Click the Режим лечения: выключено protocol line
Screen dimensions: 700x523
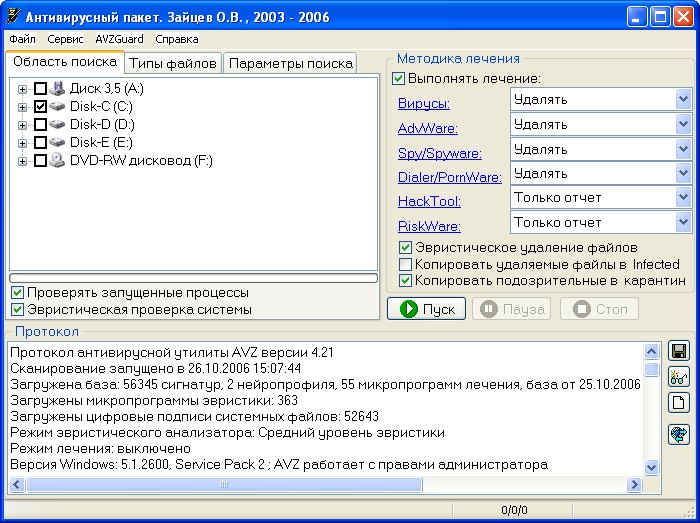point(100,448)
